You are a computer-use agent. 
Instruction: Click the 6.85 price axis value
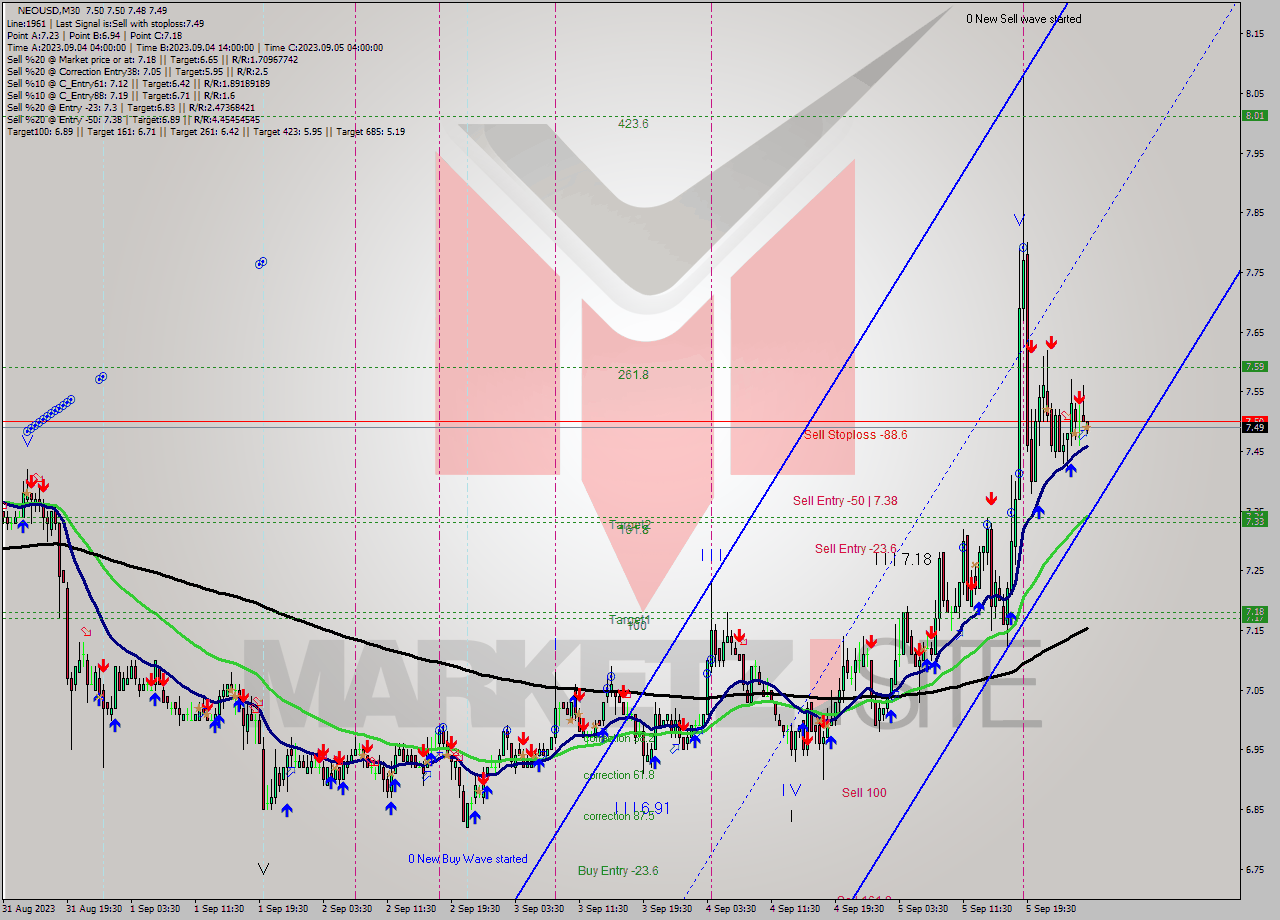[1256, 809]
